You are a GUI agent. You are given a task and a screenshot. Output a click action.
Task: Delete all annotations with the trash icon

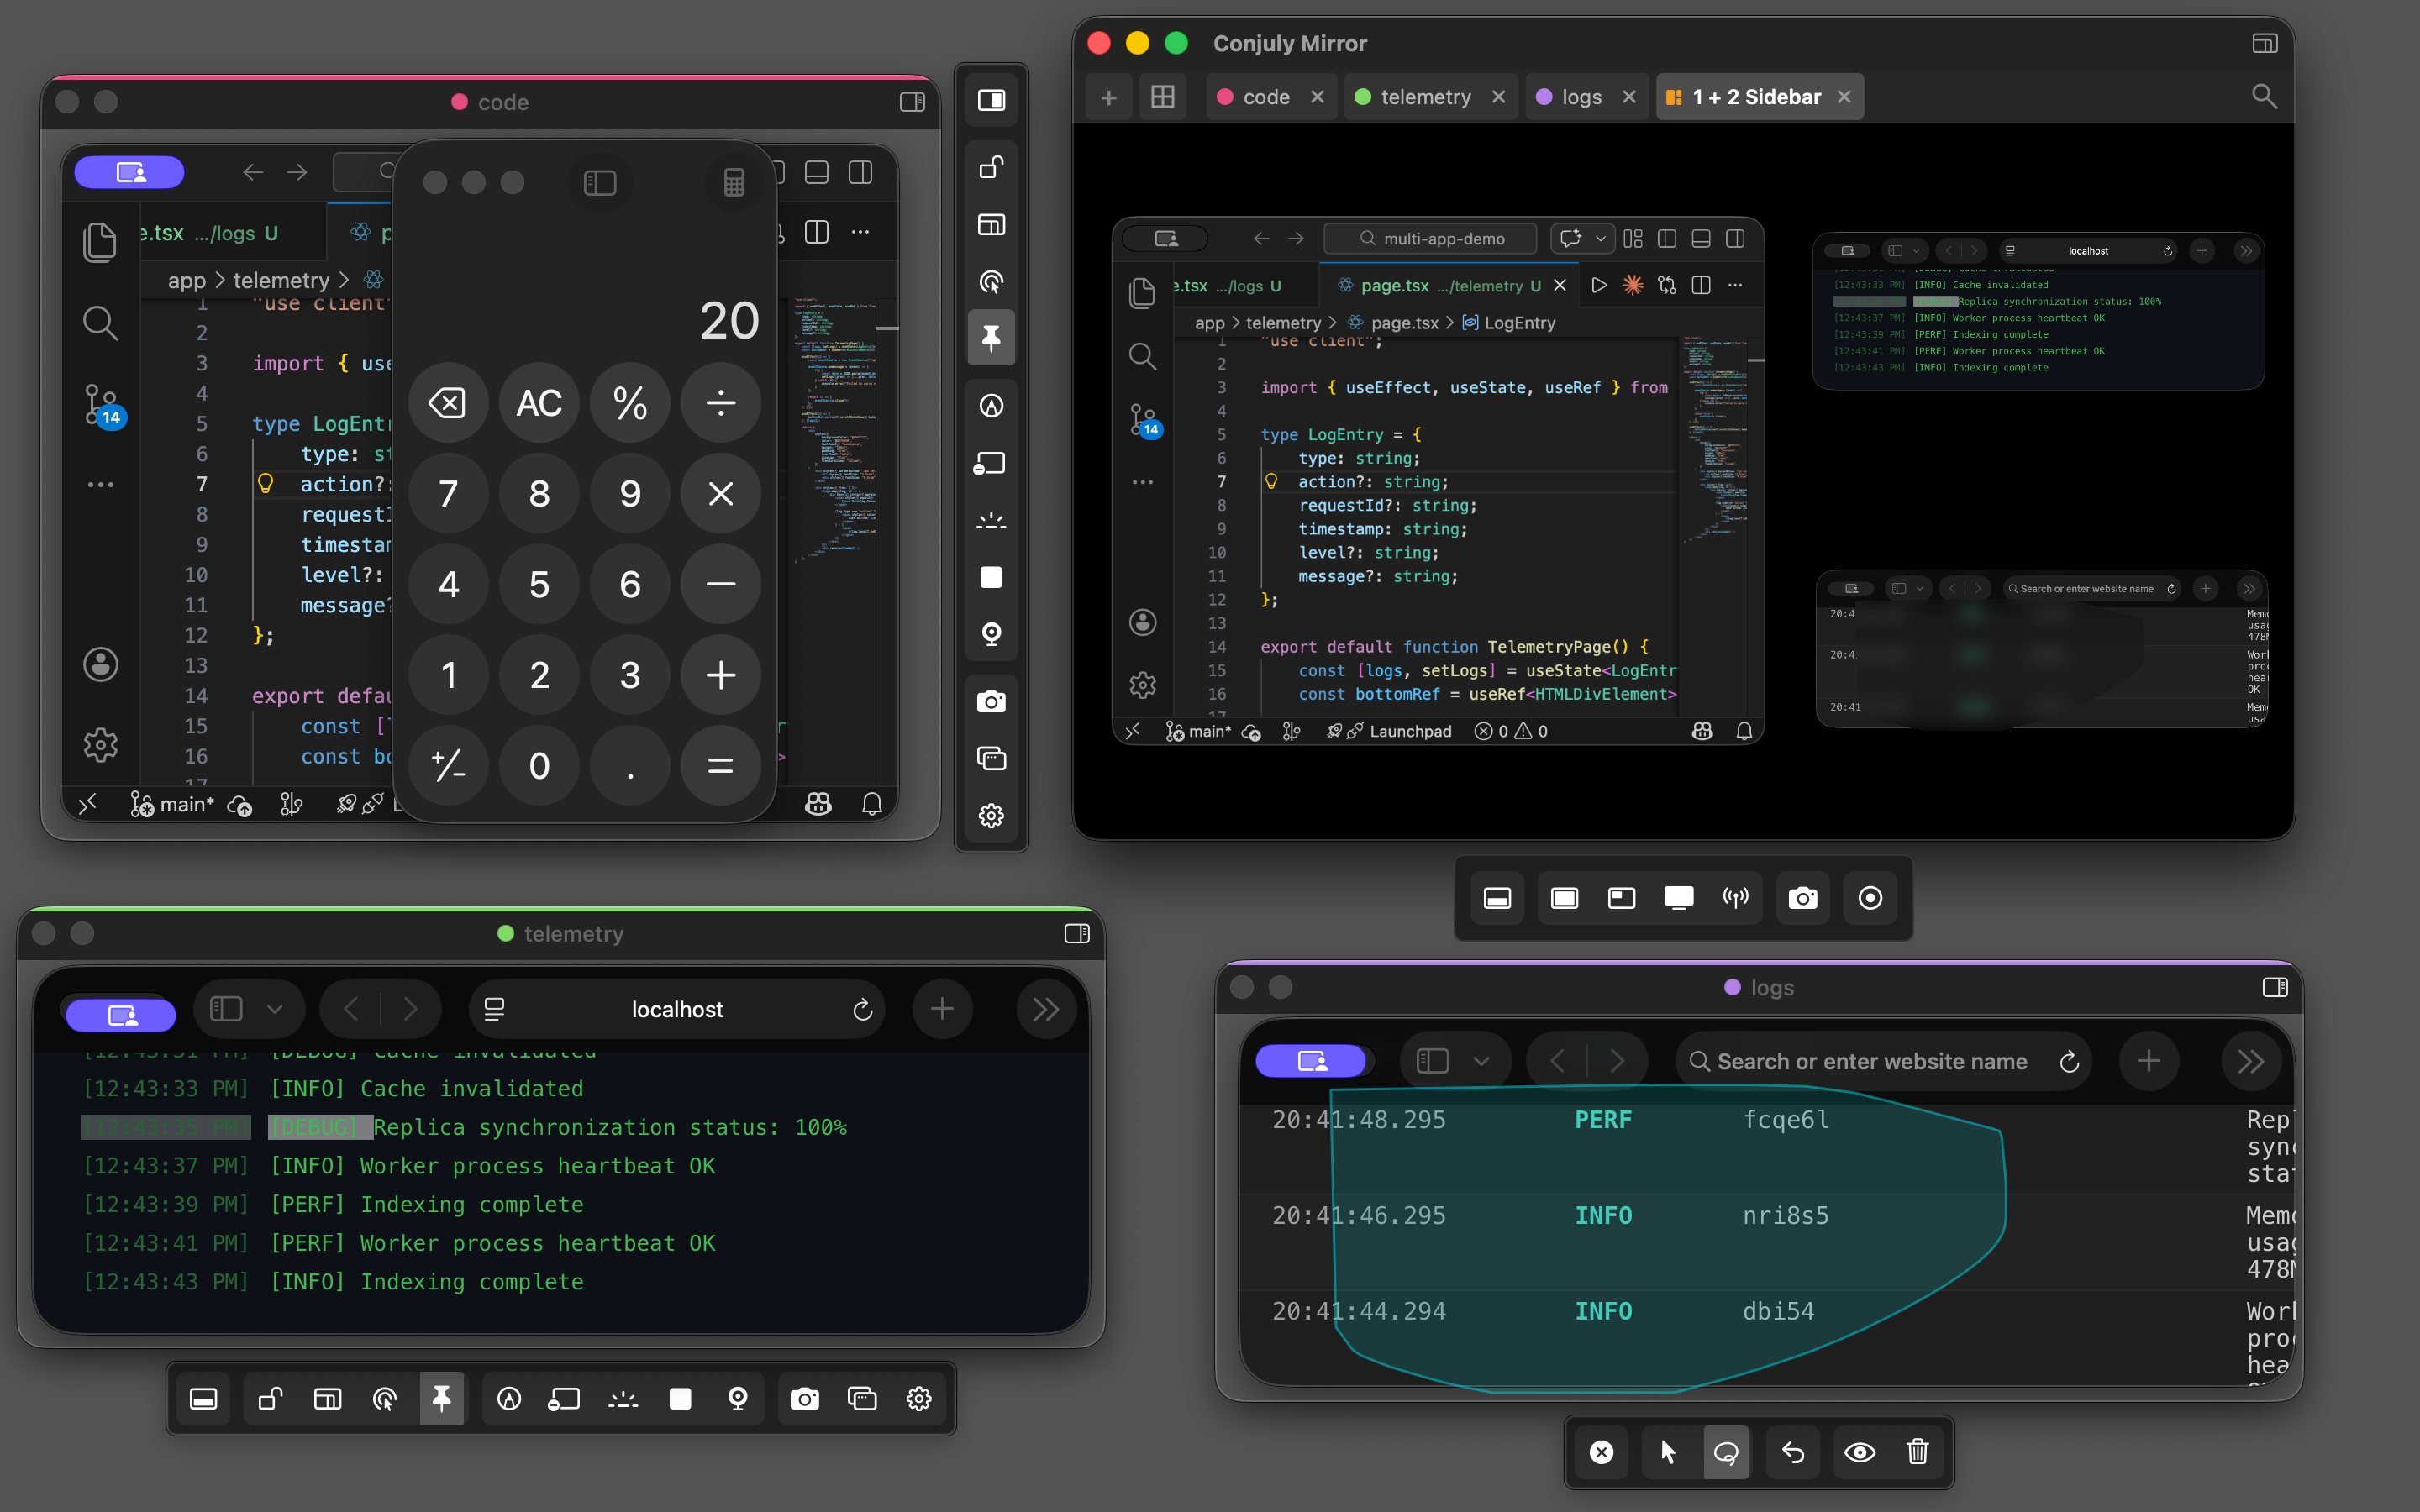click(1918, 1452)
